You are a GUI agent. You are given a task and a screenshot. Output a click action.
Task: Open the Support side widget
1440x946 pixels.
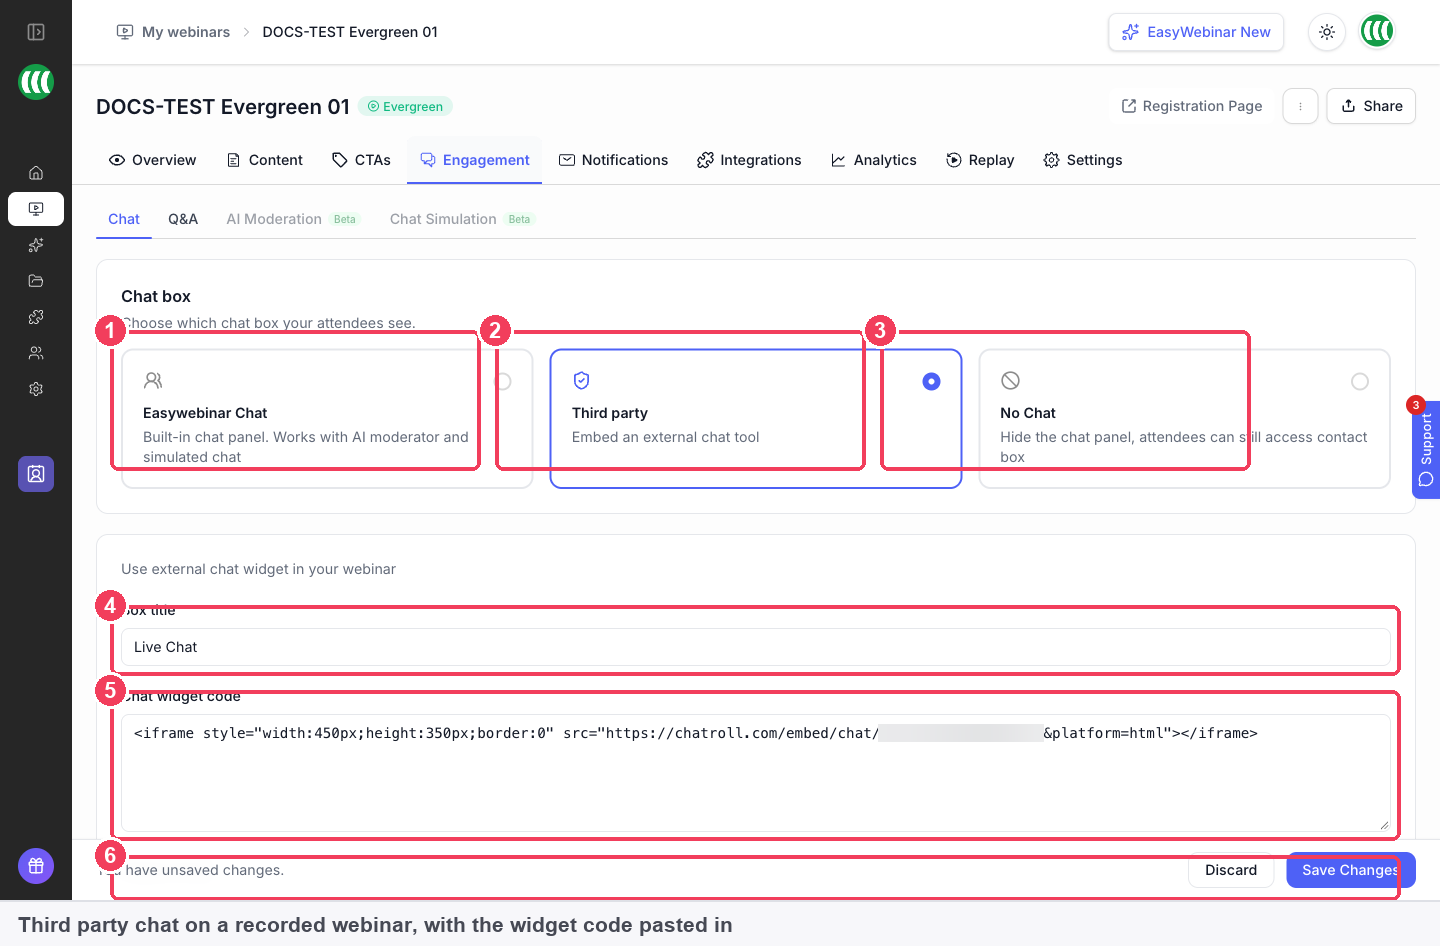click(x=1426, y=449)
